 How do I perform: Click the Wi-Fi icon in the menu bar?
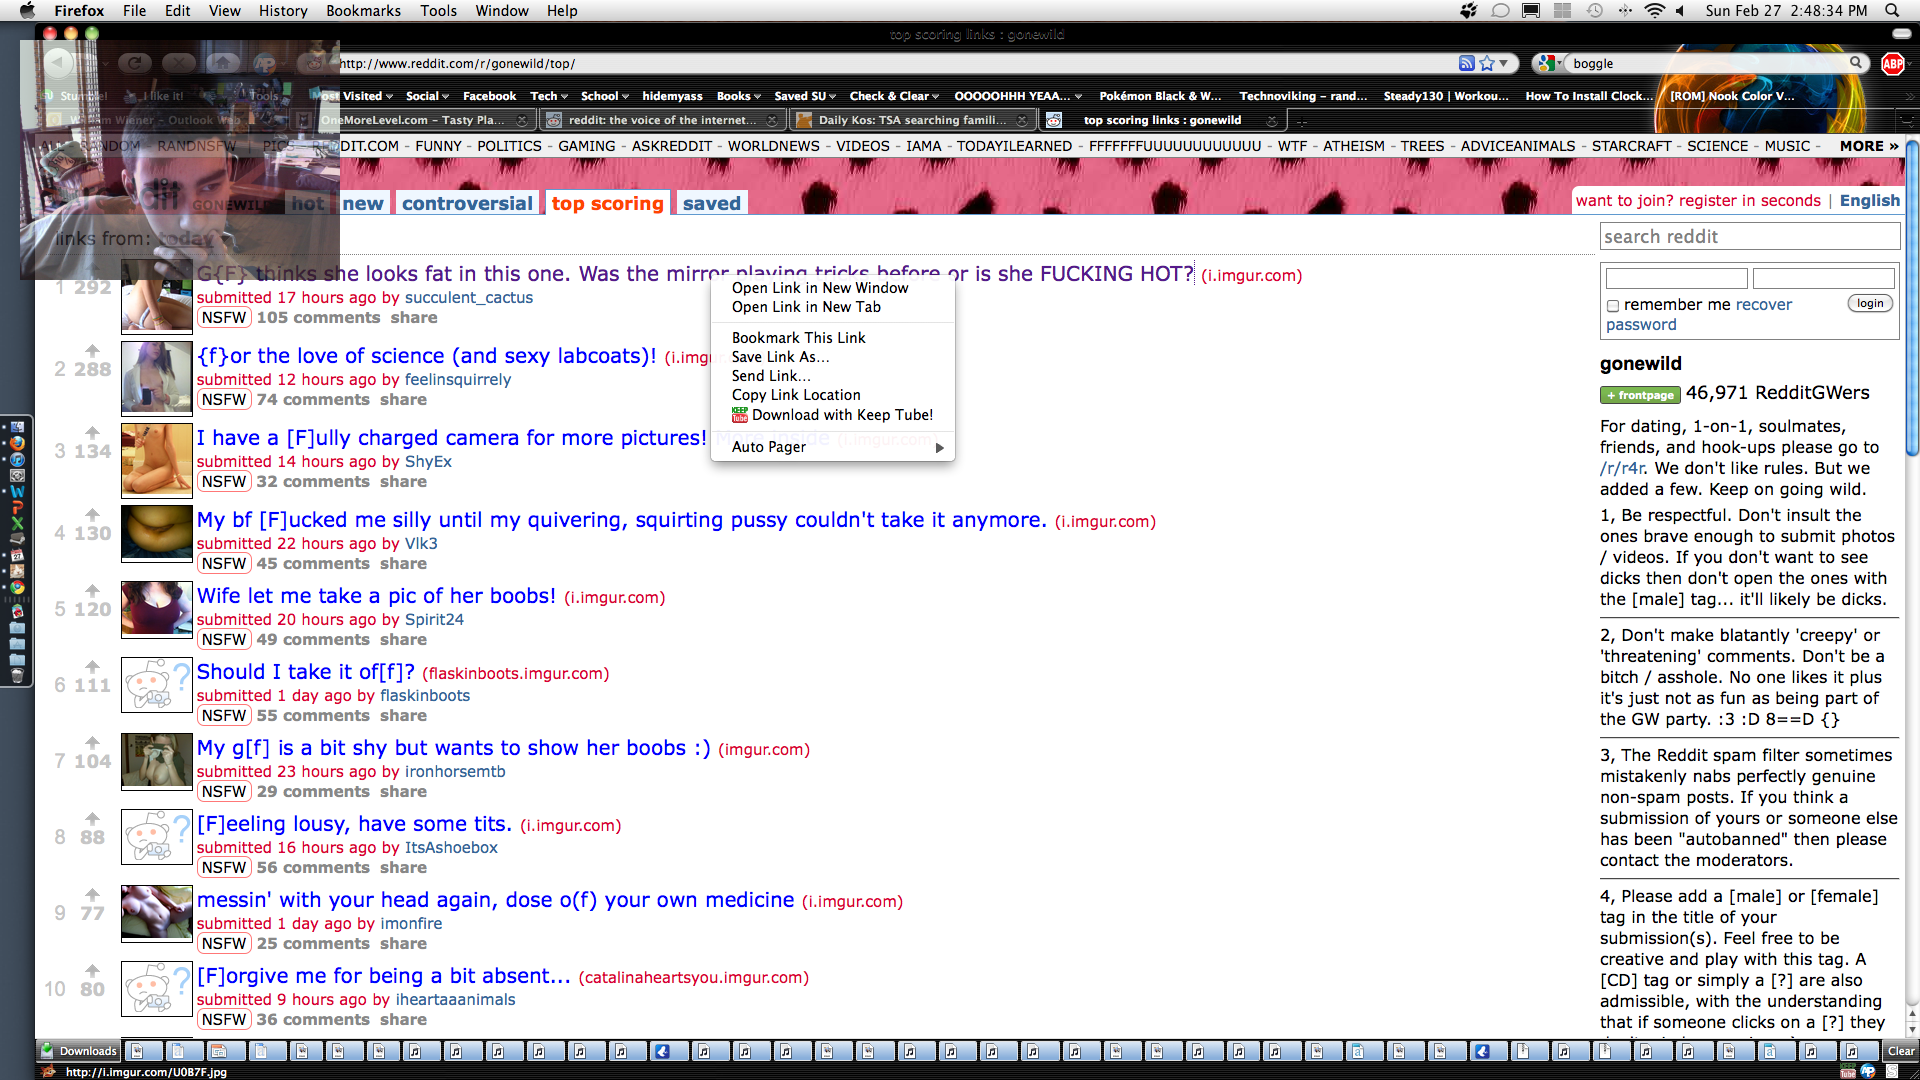click(x=1654, y=11)
